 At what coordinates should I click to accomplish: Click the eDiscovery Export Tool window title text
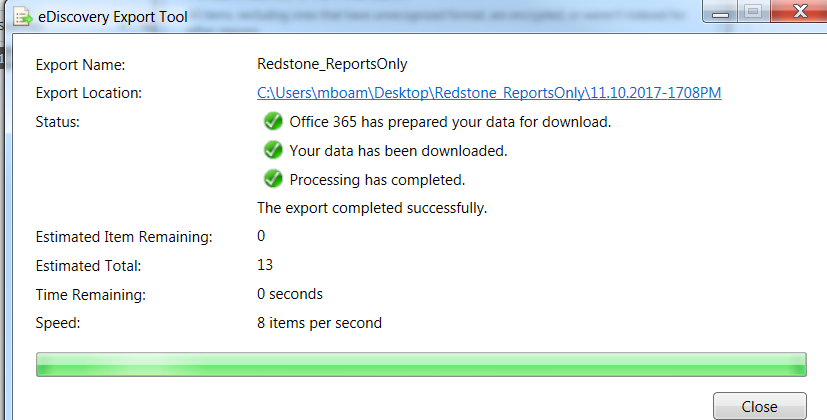[113, 17]
